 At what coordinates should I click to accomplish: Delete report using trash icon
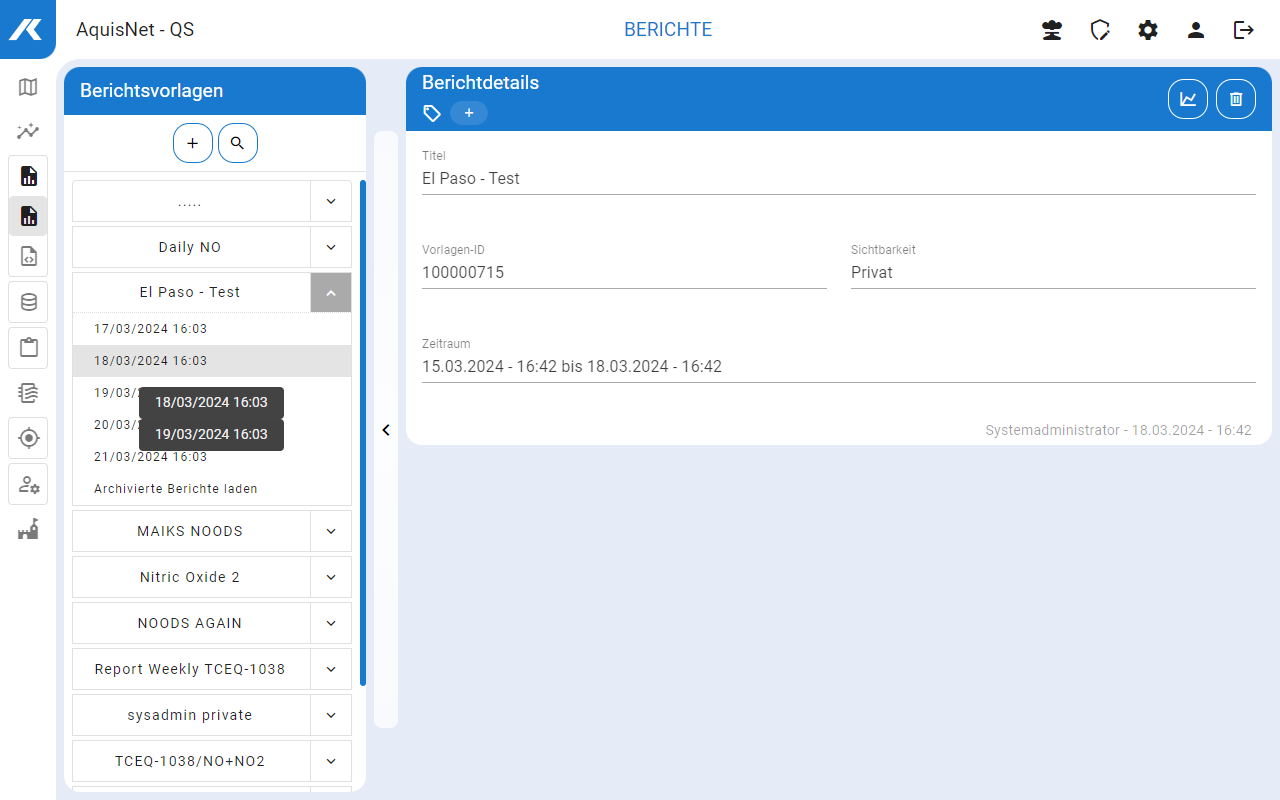pyautogui.click(x=1235, y=99)
